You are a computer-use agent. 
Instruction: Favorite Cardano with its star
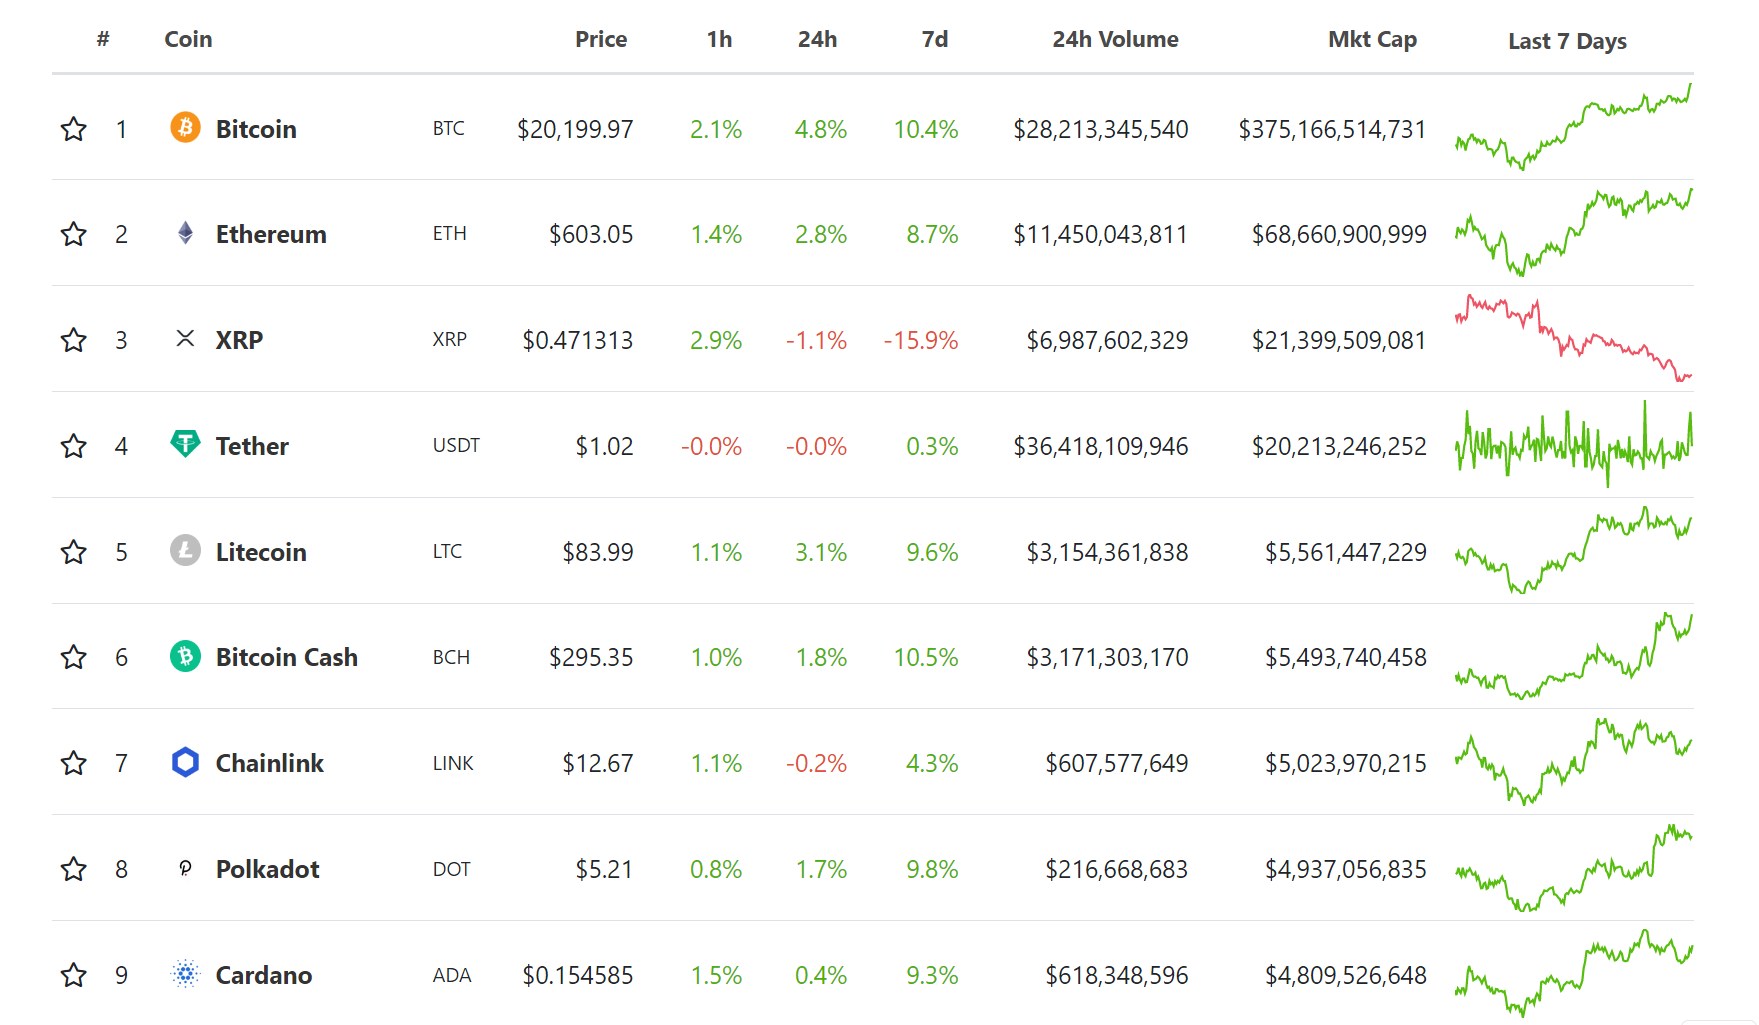[74, 975]
